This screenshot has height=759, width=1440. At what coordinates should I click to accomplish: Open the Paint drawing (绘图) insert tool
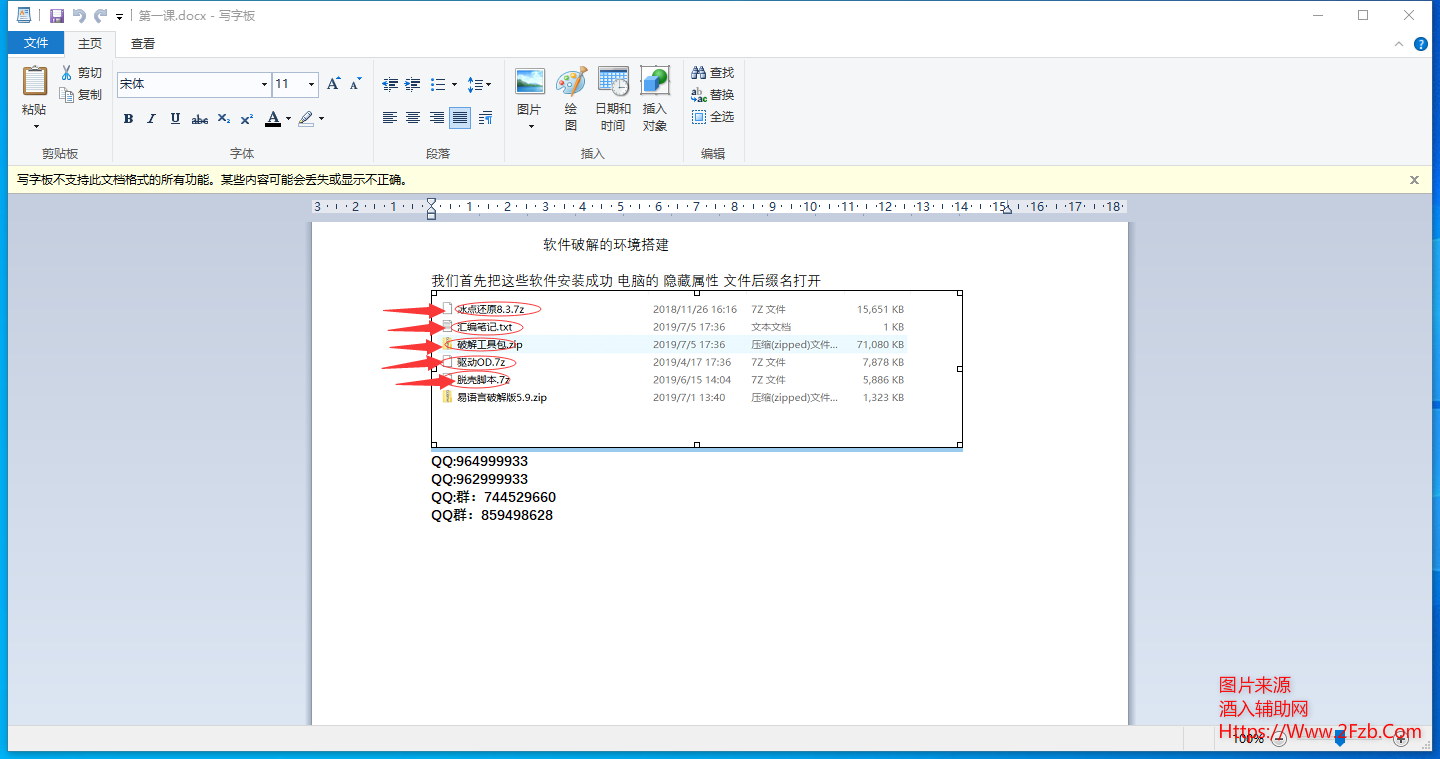tap(571, 99)
